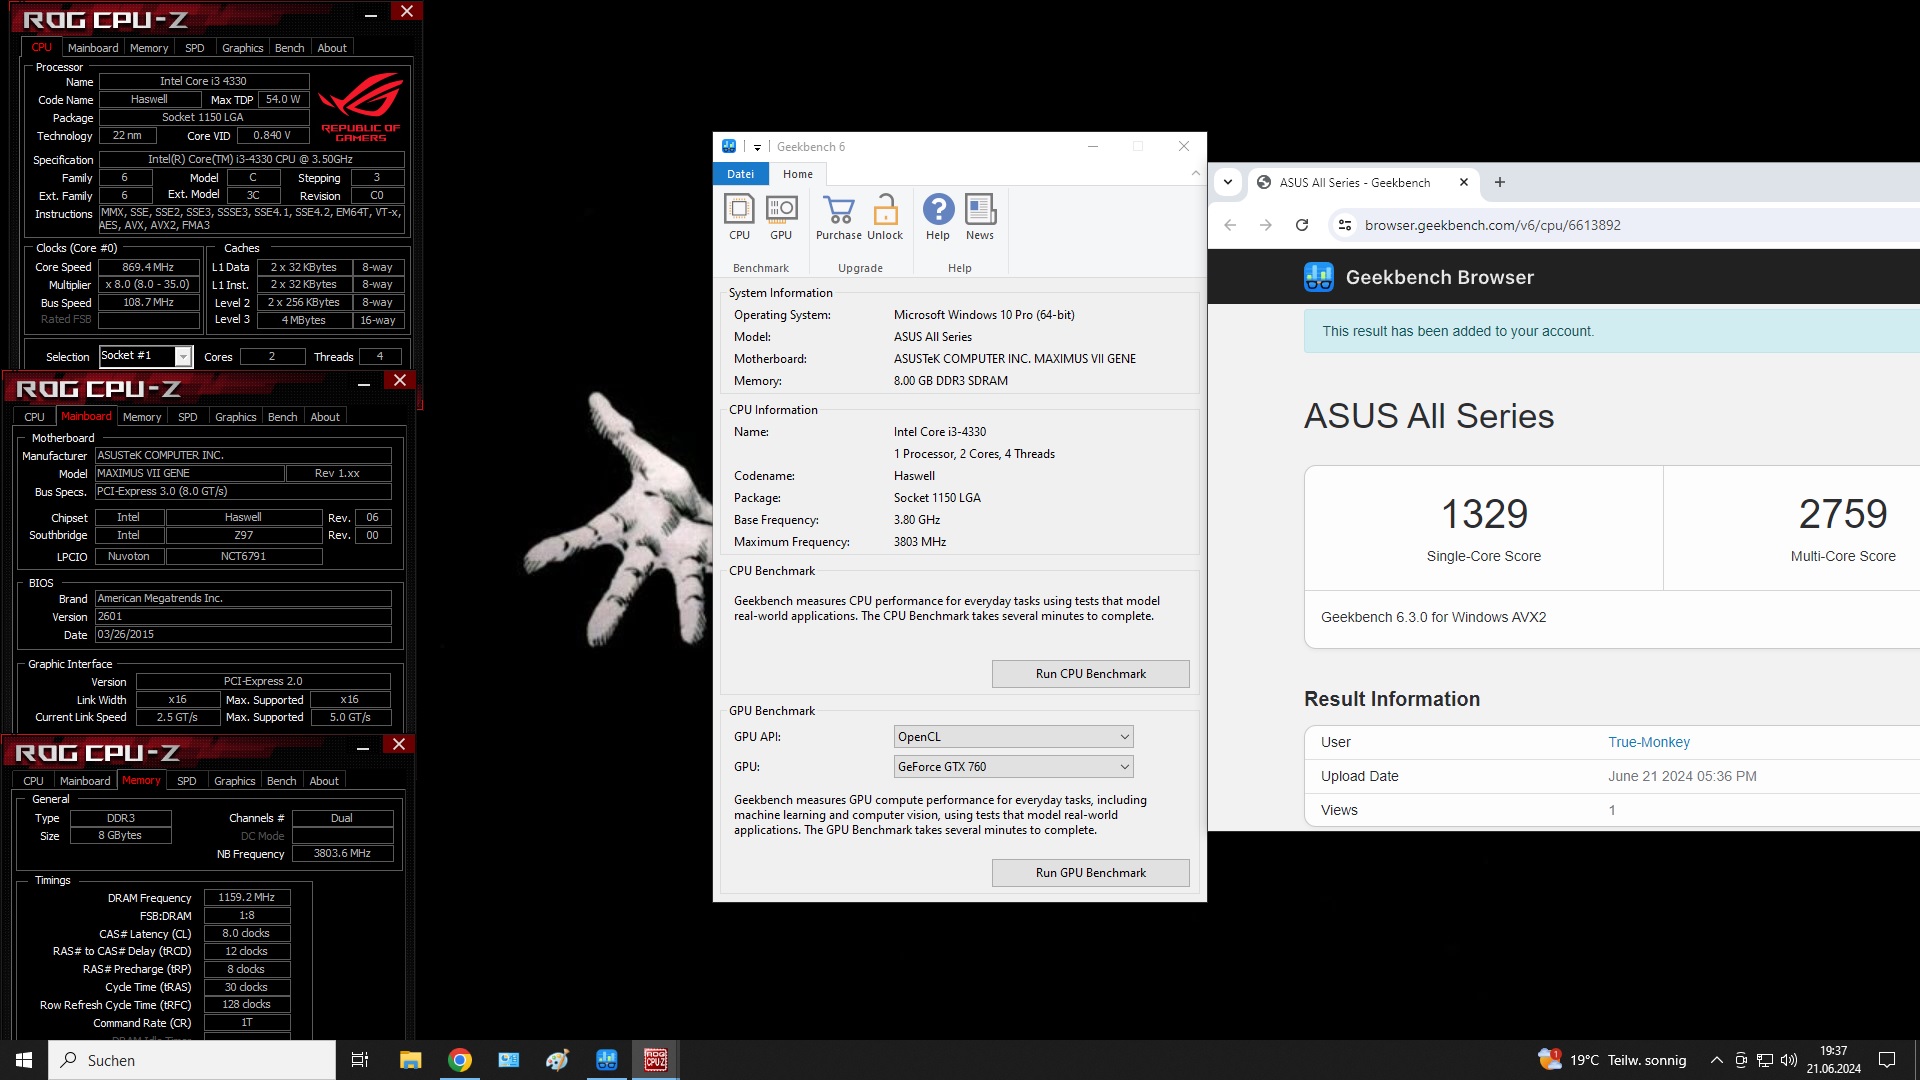Minimize the bottom ROG CPU-Z Memory window

(x=363, y=747)
